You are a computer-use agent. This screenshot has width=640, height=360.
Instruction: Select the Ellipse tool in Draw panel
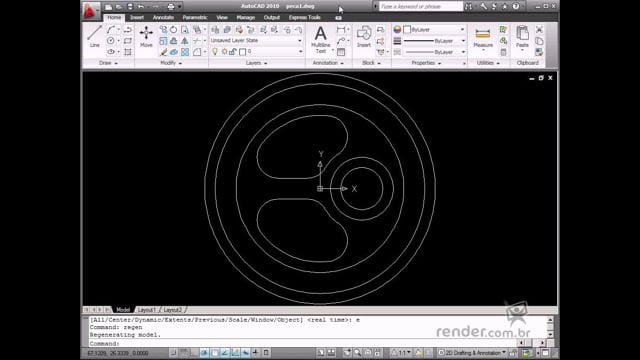(x=111, y=52)
